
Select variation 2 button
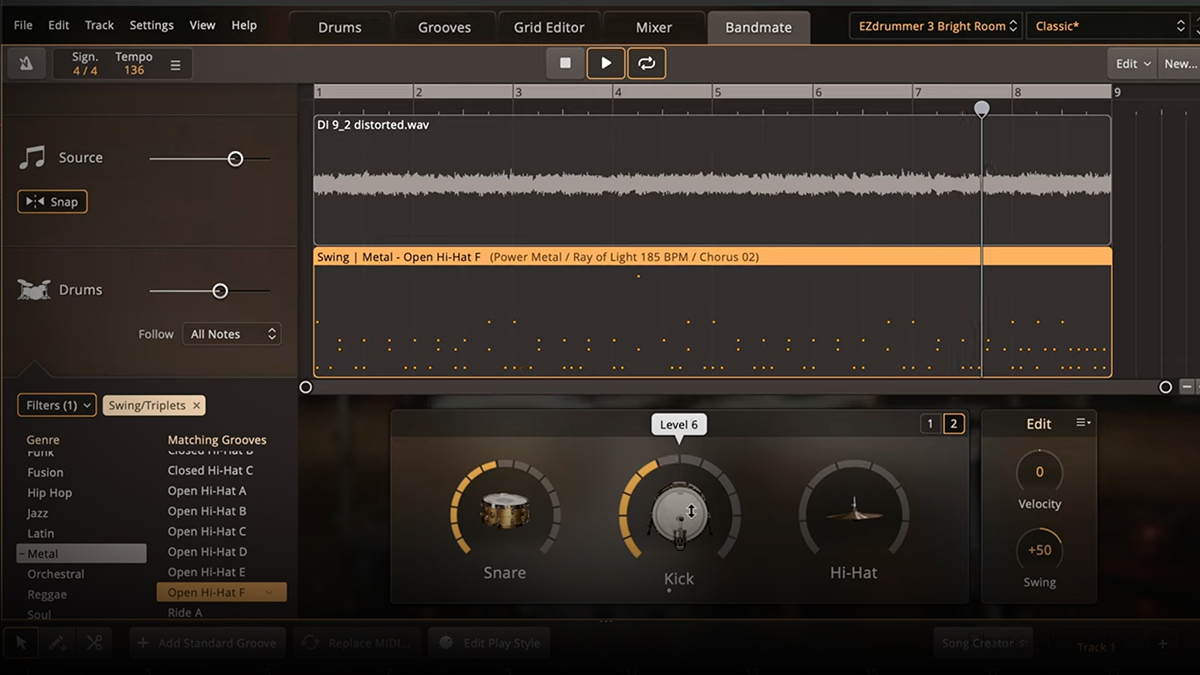[x=953, y=424]
